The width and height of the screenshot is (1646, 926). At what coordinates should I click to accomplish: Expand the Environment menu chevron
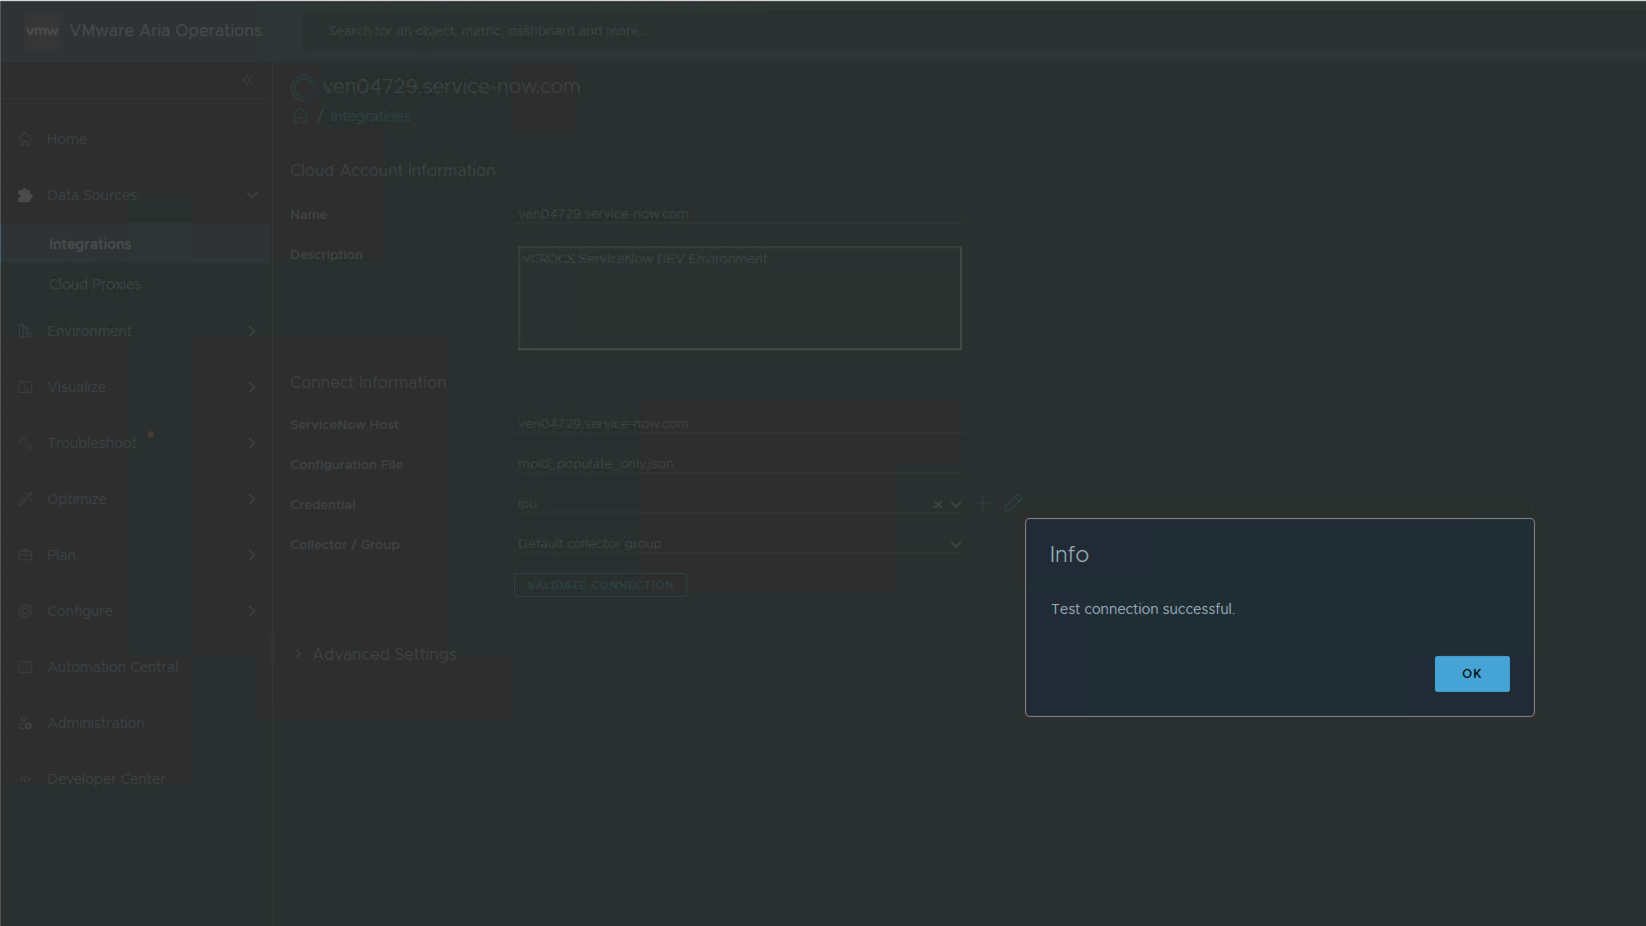tap(251, 331)
